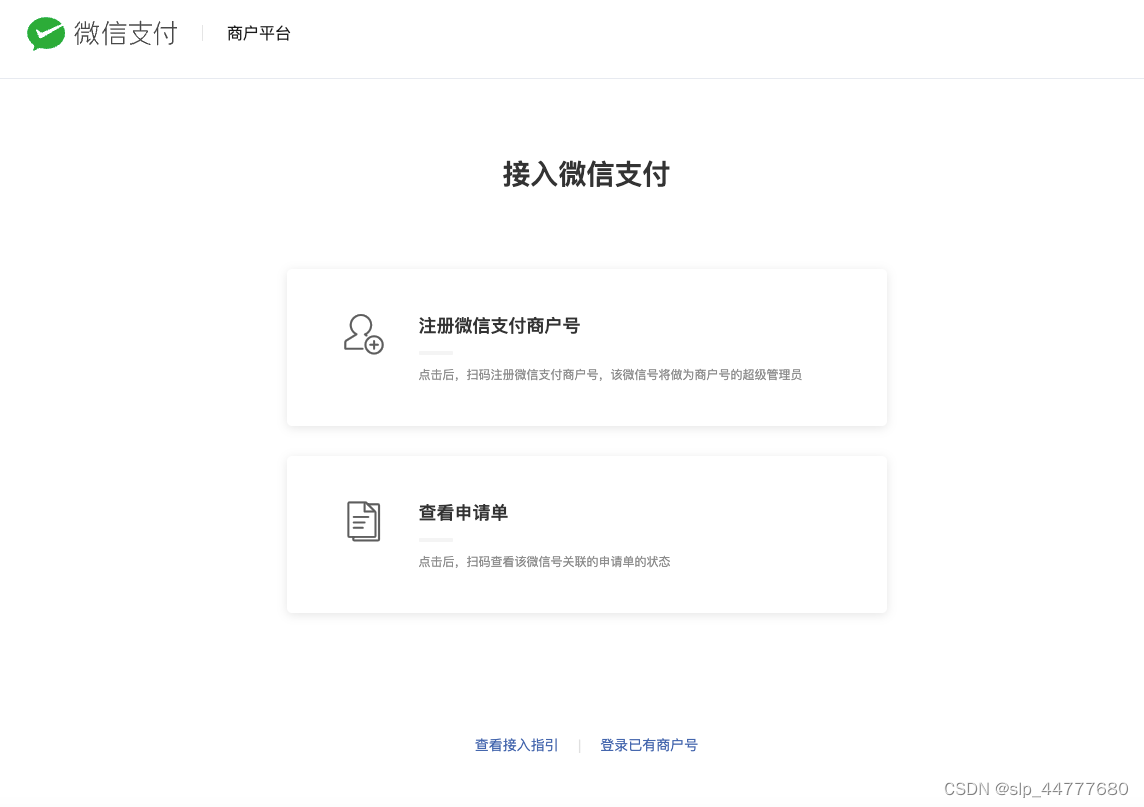Follow the 登录已有商户号 link
1144x807 pixels.
coord(649,745)
